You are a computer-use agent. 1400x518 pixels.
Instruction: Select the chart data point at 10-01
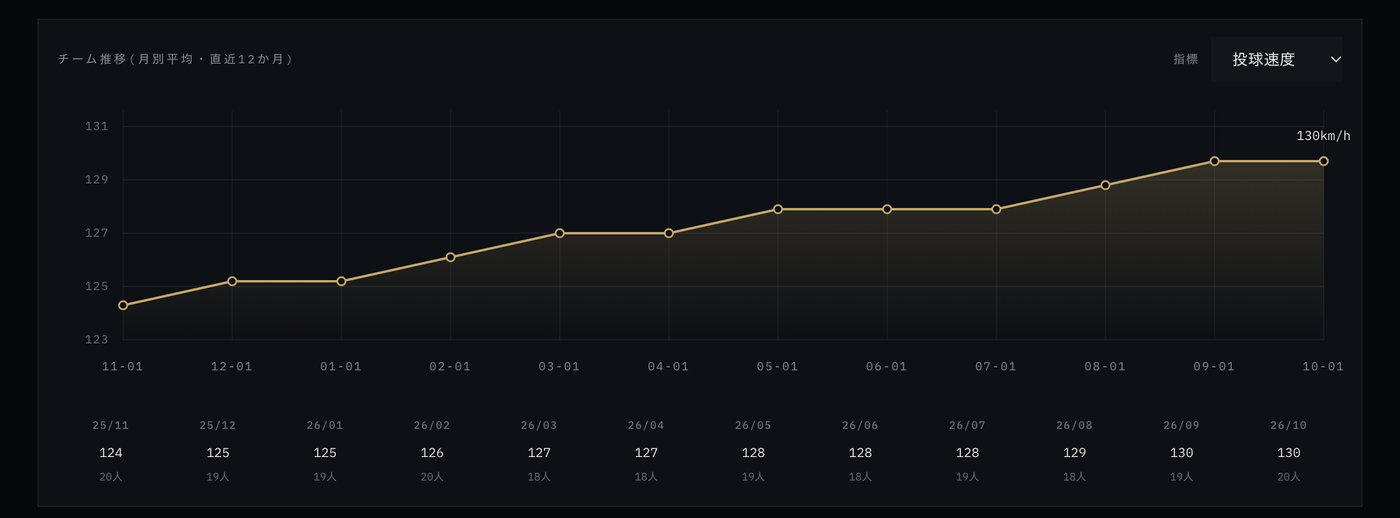click(1323, 161)
